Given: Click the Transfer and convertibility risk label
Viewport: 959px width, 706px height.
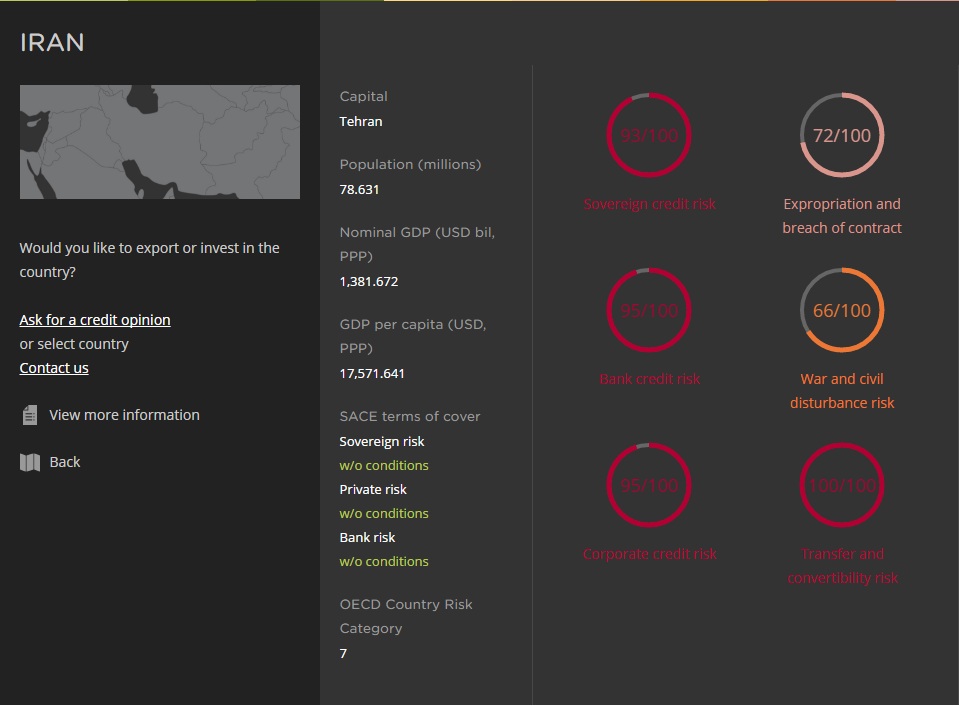Looking at the screenshot, I should pyautogui.click(x=842, y=566).
